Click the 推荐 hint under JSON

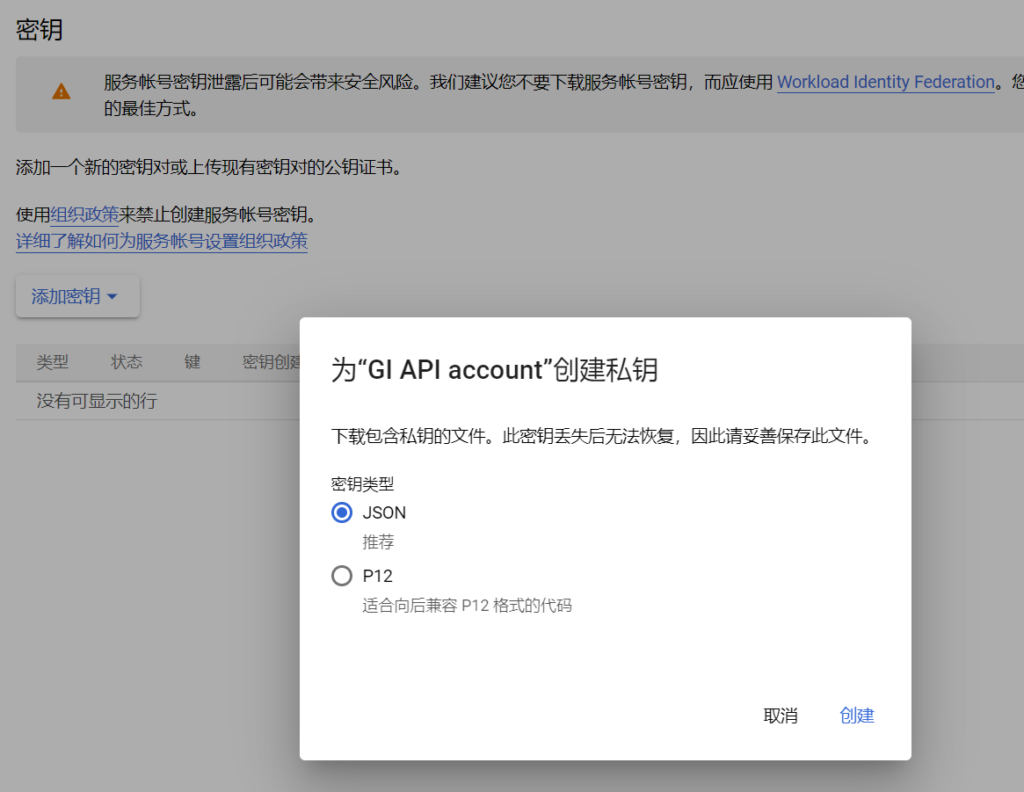point(378,542)
